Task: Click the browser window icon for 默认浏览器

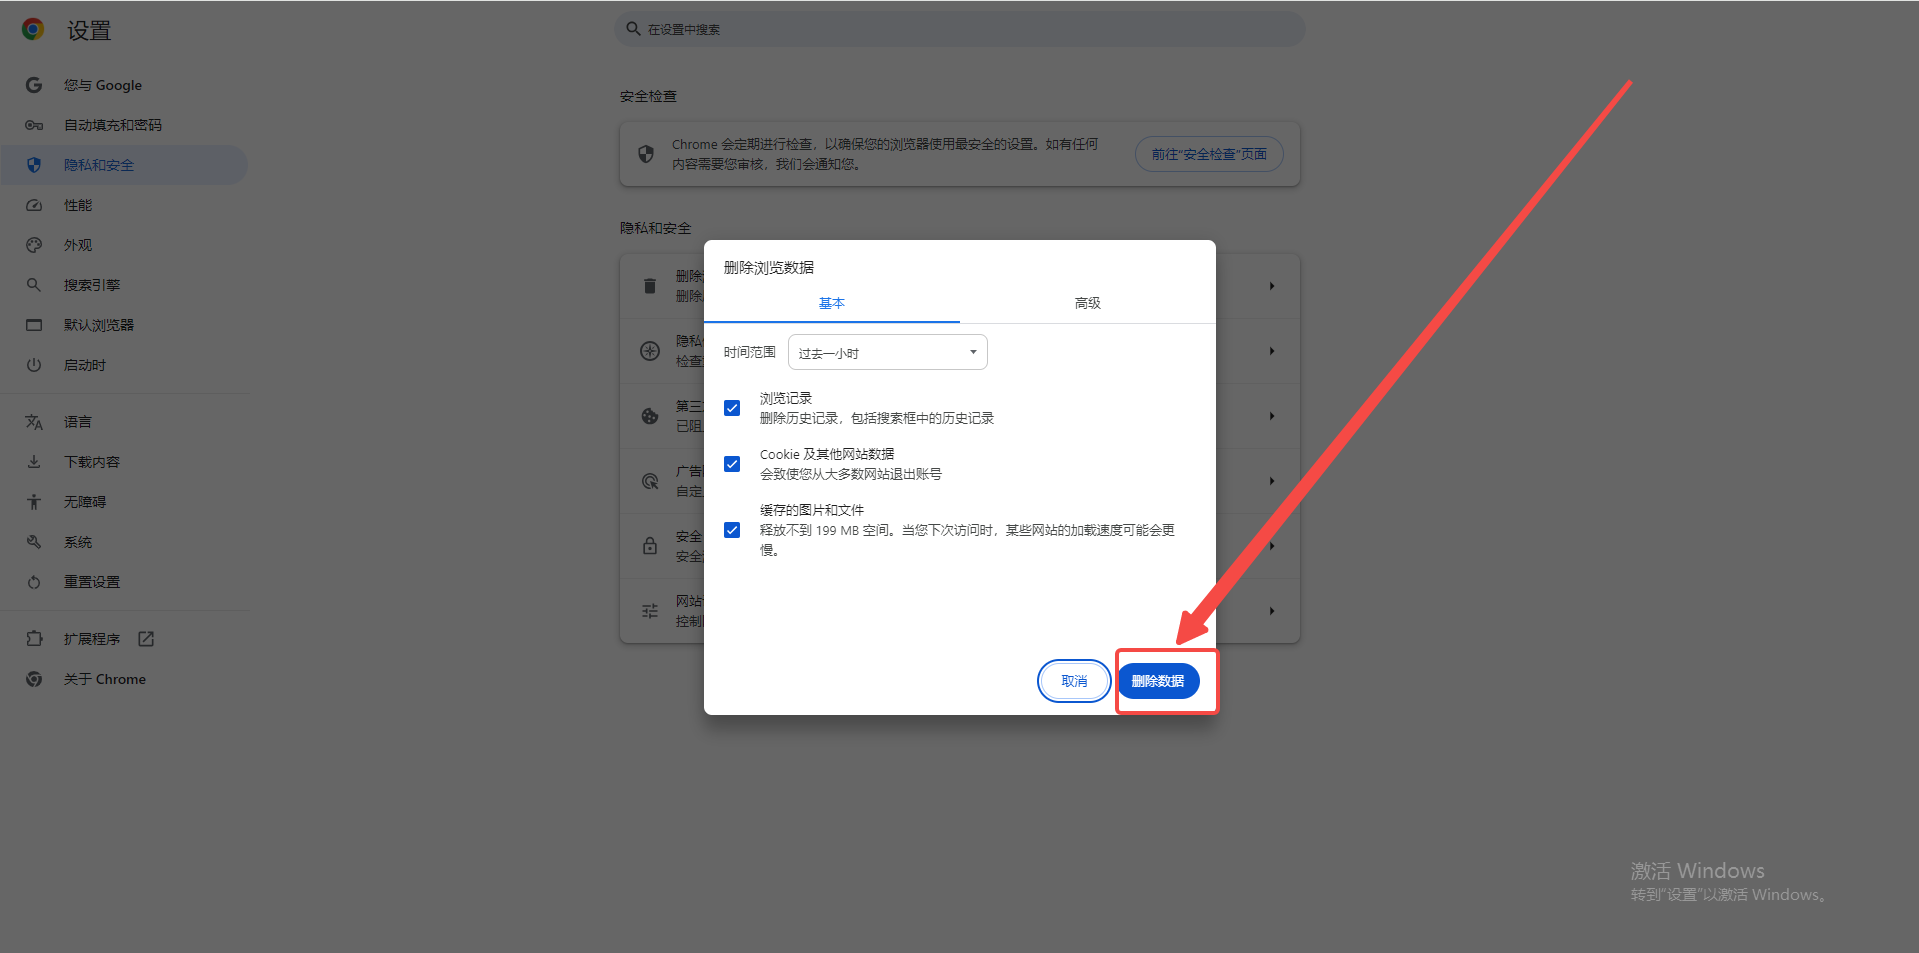Action: coord(34,325)
